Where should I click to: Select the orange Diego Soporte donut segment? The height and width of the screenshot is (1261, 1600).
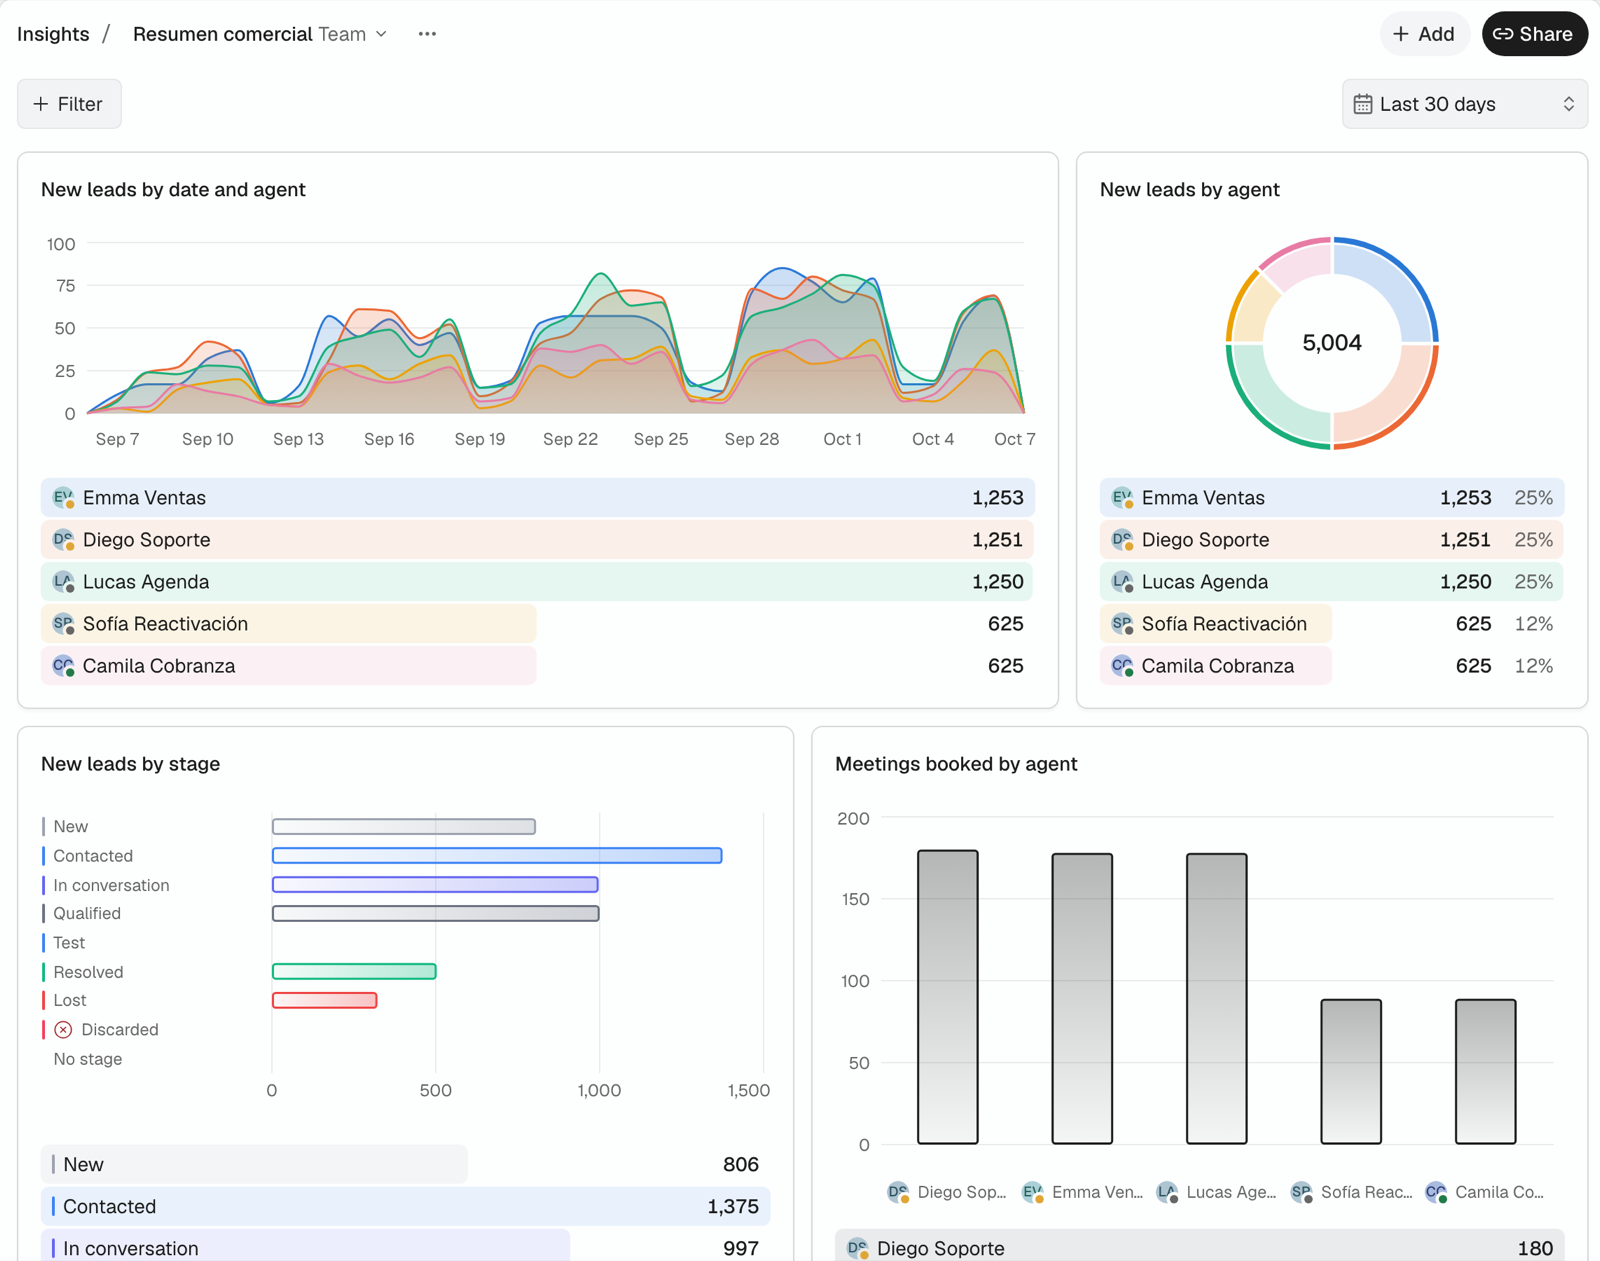click(x=1395, y=405)
